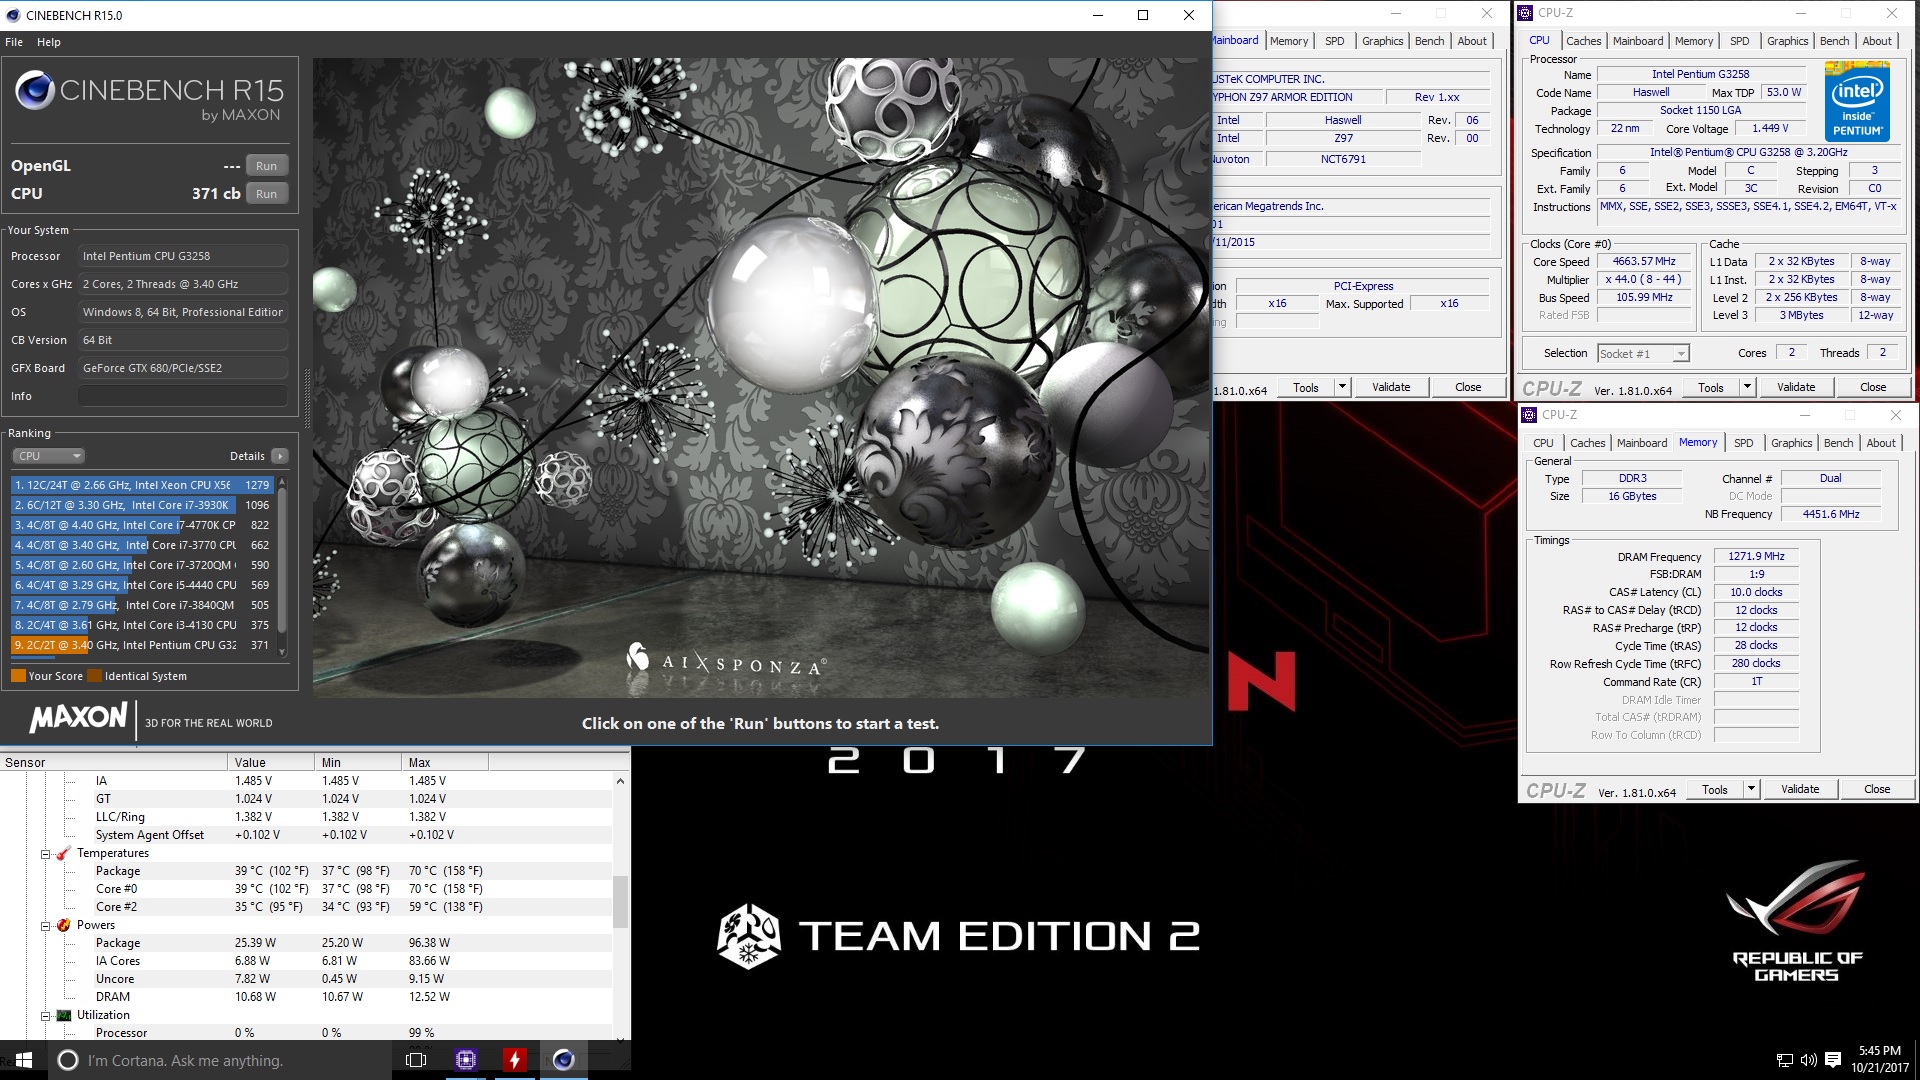Open the Action Center notifications icon
Image resolution: width=1920 pixels, height=1080 pixels.
tap(1833, 1061)
